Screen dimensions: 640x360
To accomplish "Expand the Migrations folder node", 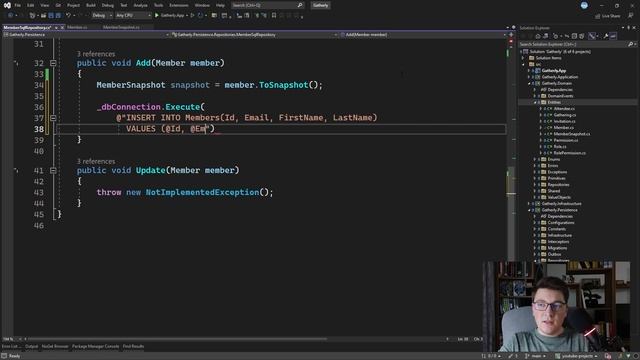I will pyautogui.click(x=535, y=248).
